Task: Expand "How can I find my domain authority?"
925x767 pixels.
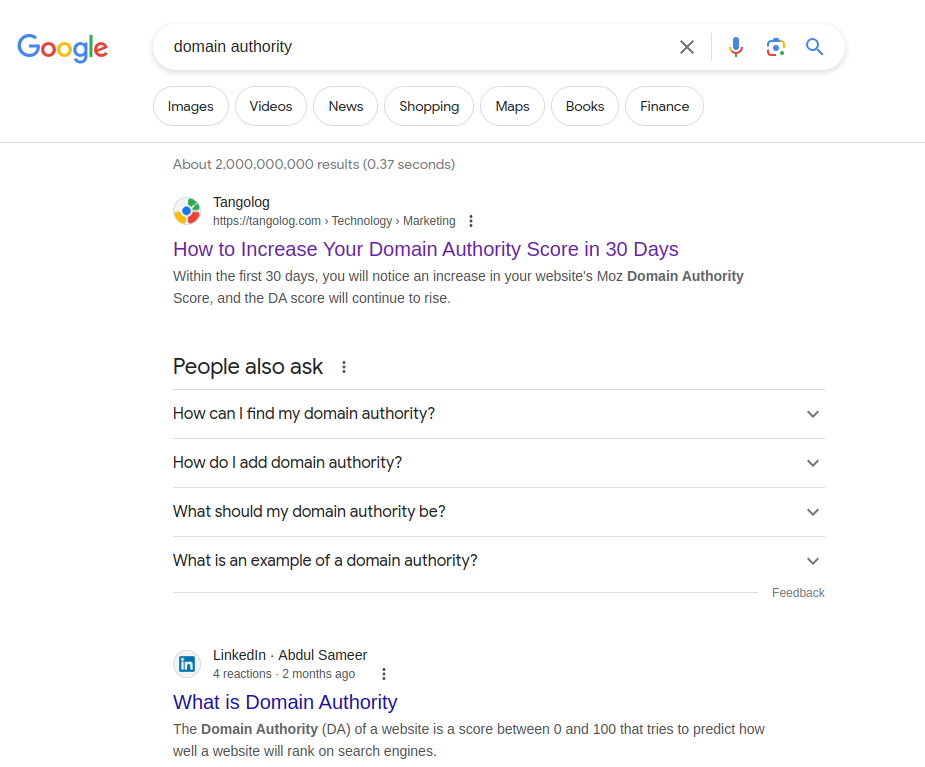Action: (498, 414)
